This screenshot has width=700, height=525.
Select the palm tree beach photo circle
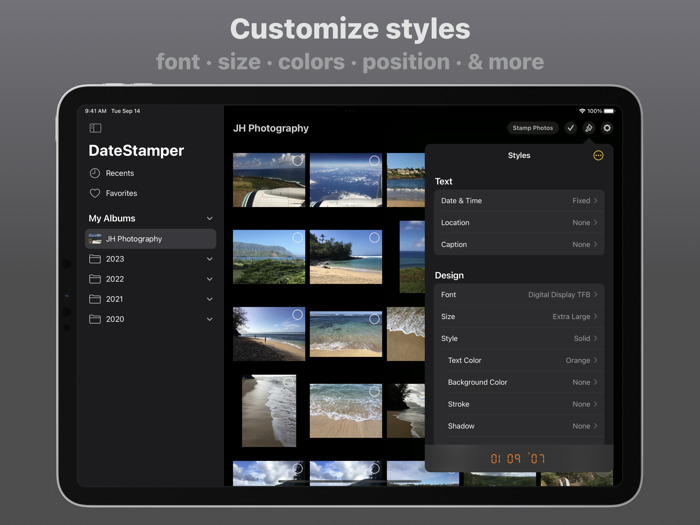click(x=374, y=238)
